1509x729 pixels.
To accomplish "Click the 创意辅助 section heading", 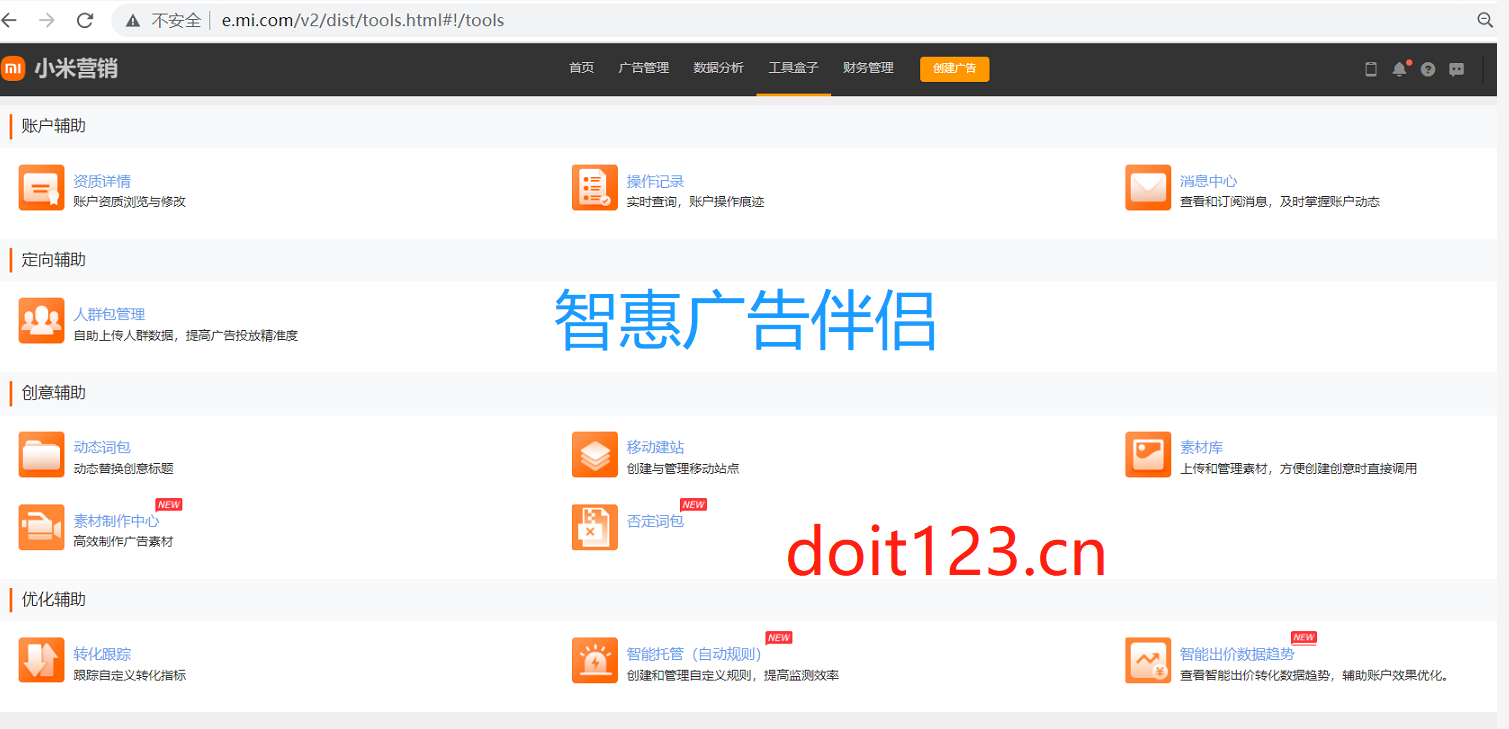I will tap(54, 392).
